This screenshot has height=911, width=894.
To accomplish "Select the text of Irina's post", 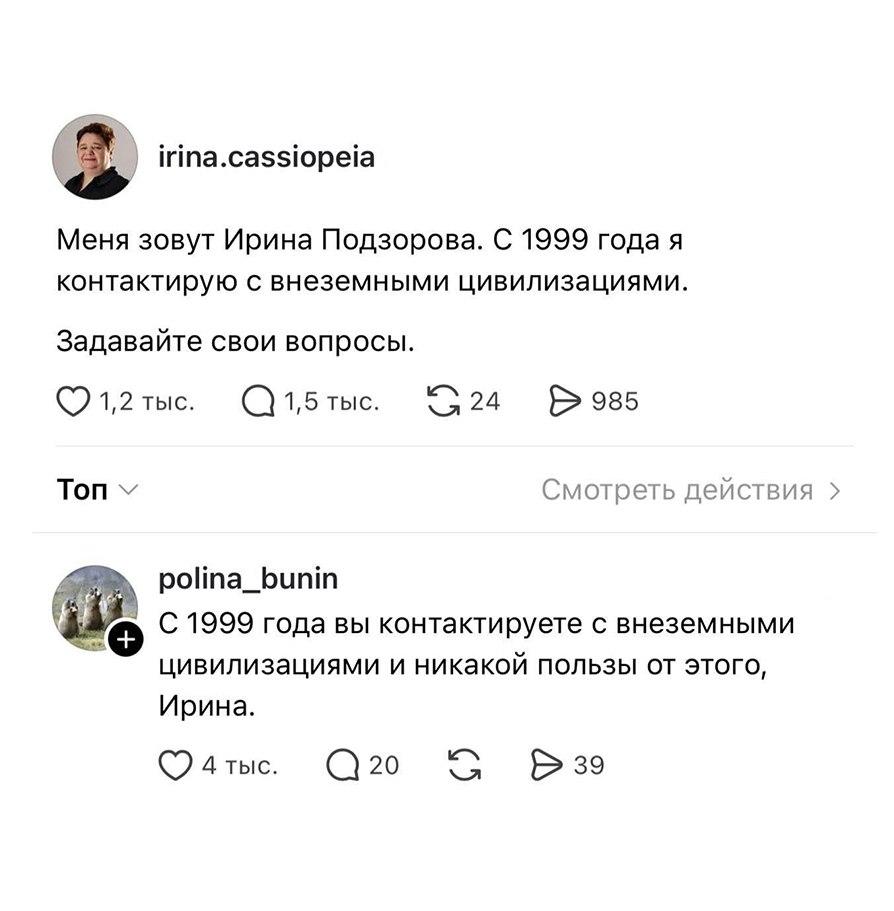I will click(350, 258).
